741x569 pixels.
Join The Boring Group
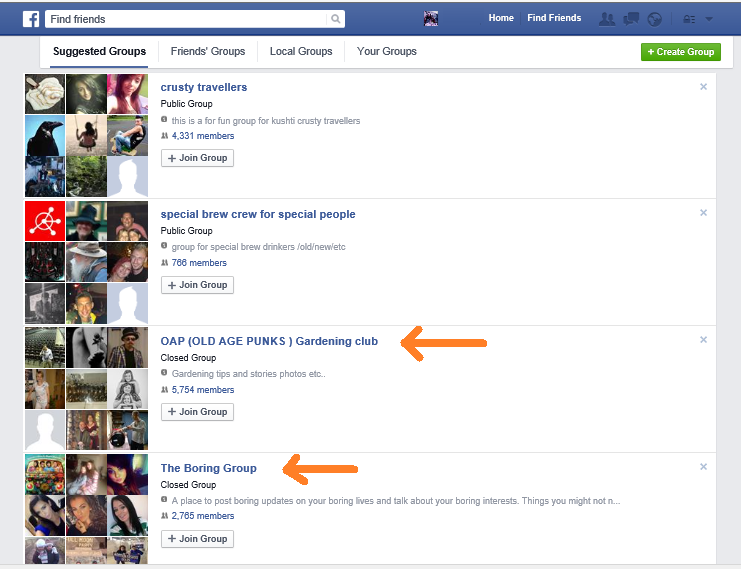click(x=198, y=539)
